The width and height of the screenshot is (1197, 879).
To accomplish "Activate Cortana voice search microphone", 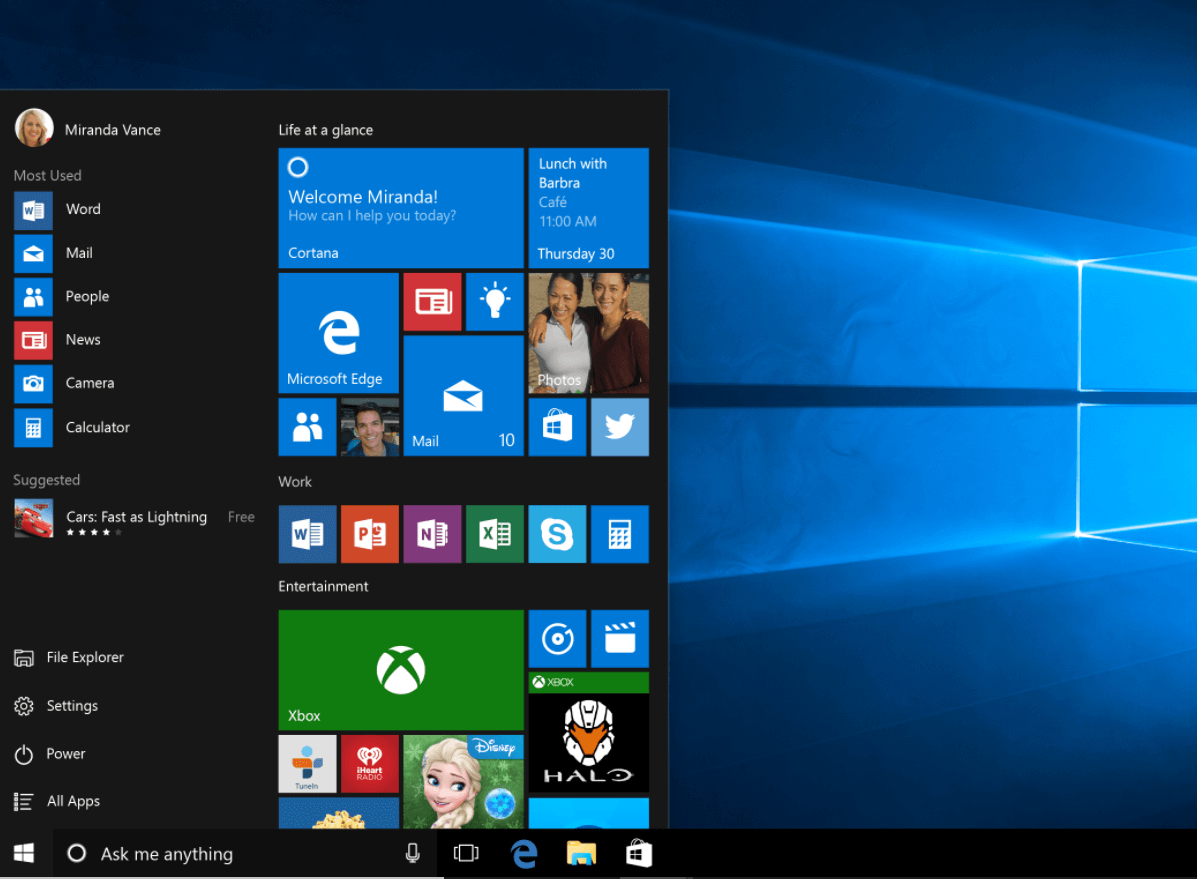I will coord(413,853).
